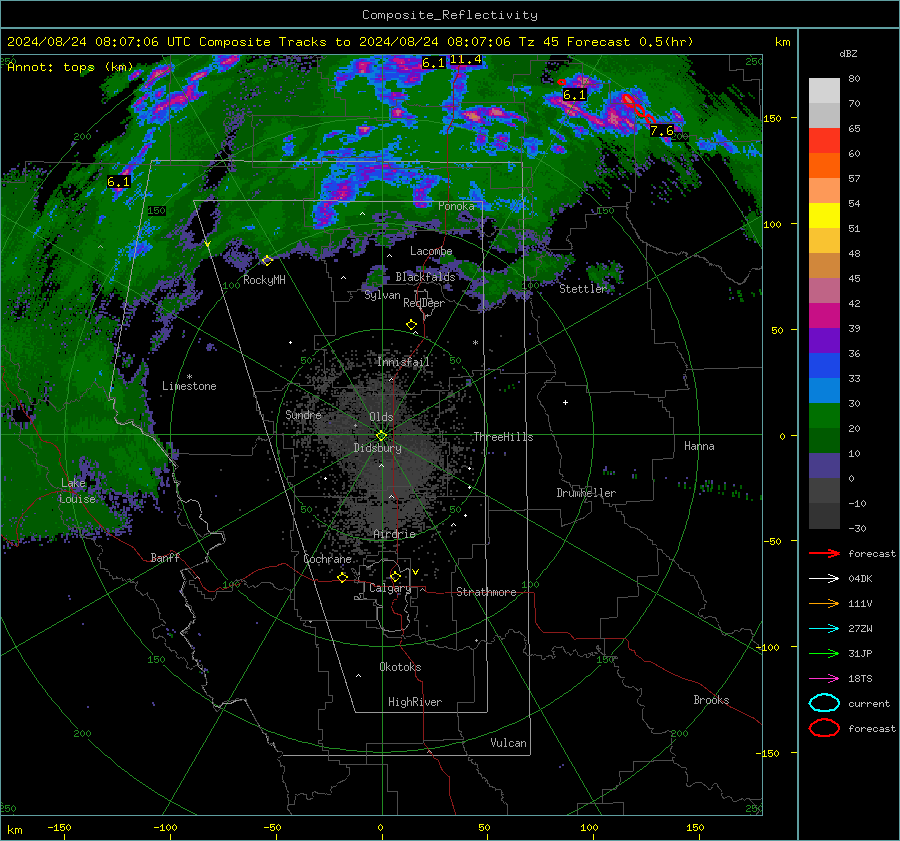Click the Innisfail city label
This screenshot has height=841, width=900.
[403, 362]
